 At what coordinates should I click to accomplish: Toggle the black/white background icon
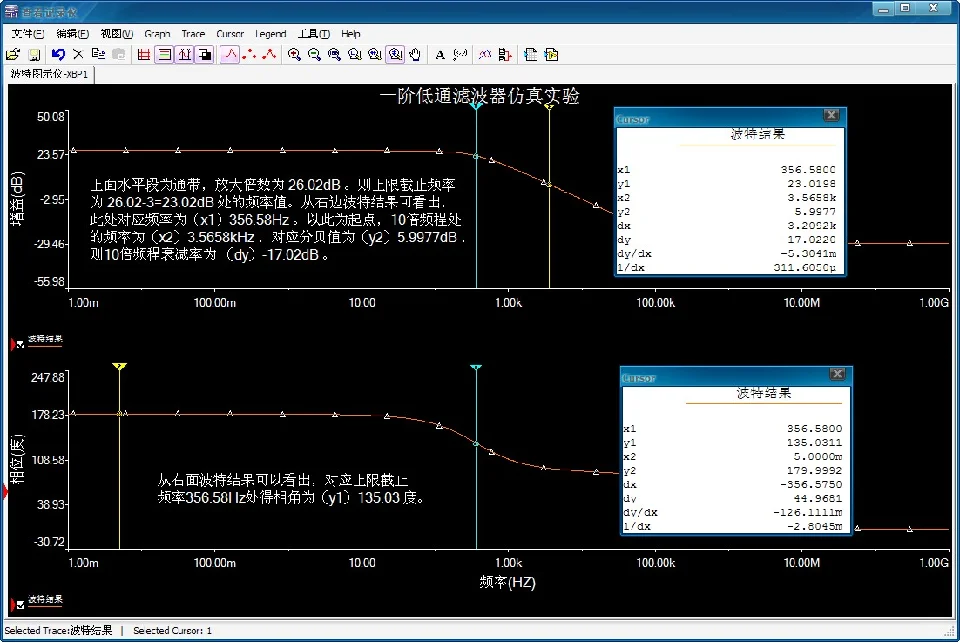tap(204, 55)
